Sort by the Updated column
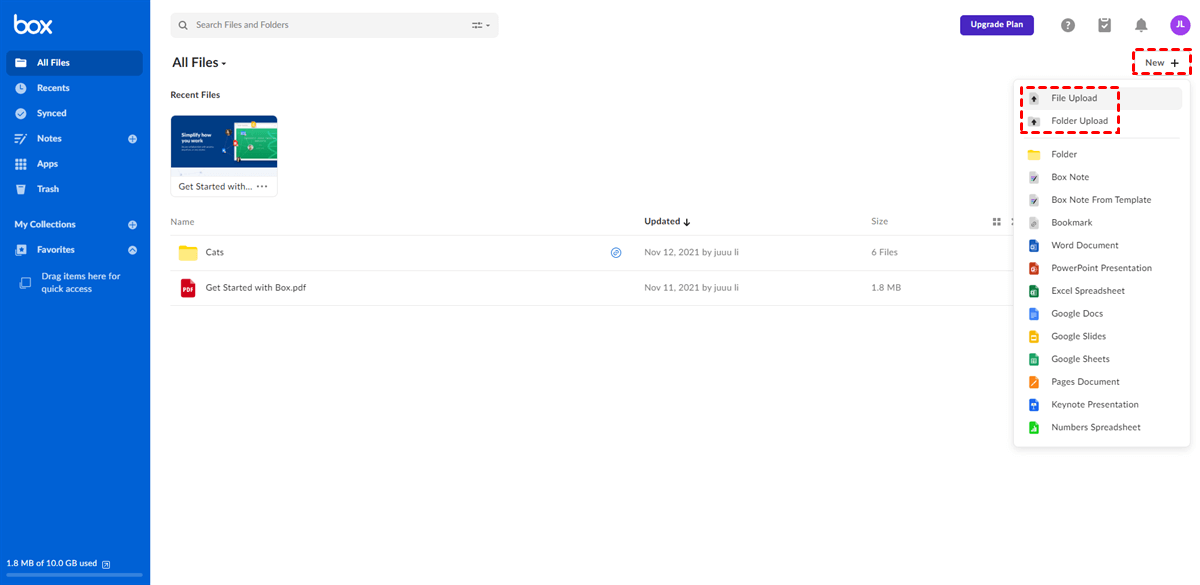The image size is (1200, 585). (667, 222)
